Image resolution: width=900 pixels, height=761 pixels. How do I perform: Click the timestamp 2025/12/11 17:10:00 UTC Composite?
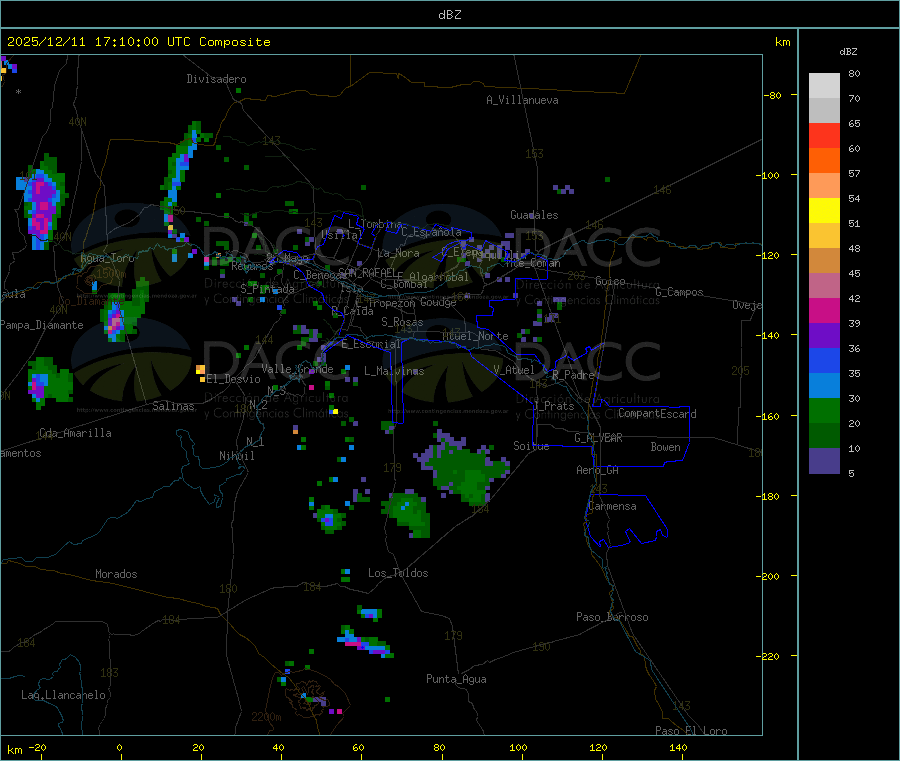(x=138, y=42)
